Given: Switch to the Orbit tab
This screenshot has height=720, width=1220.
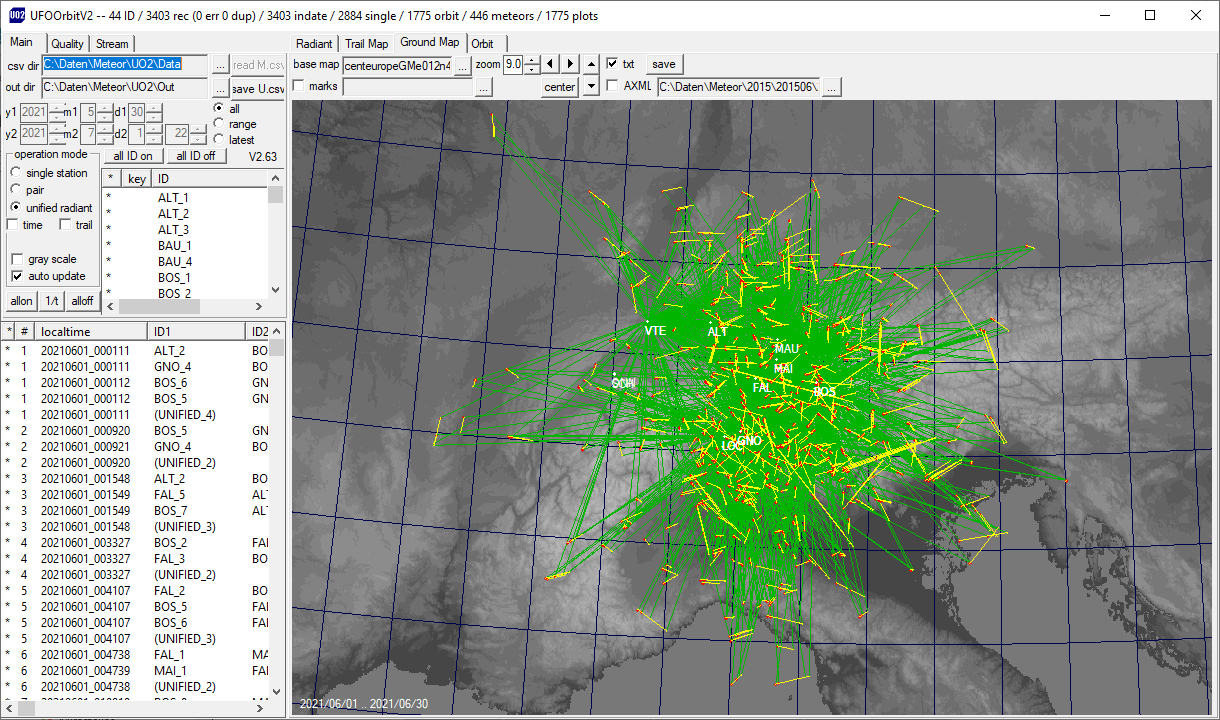Looking at the screenshot, I should tap(482, 43).
